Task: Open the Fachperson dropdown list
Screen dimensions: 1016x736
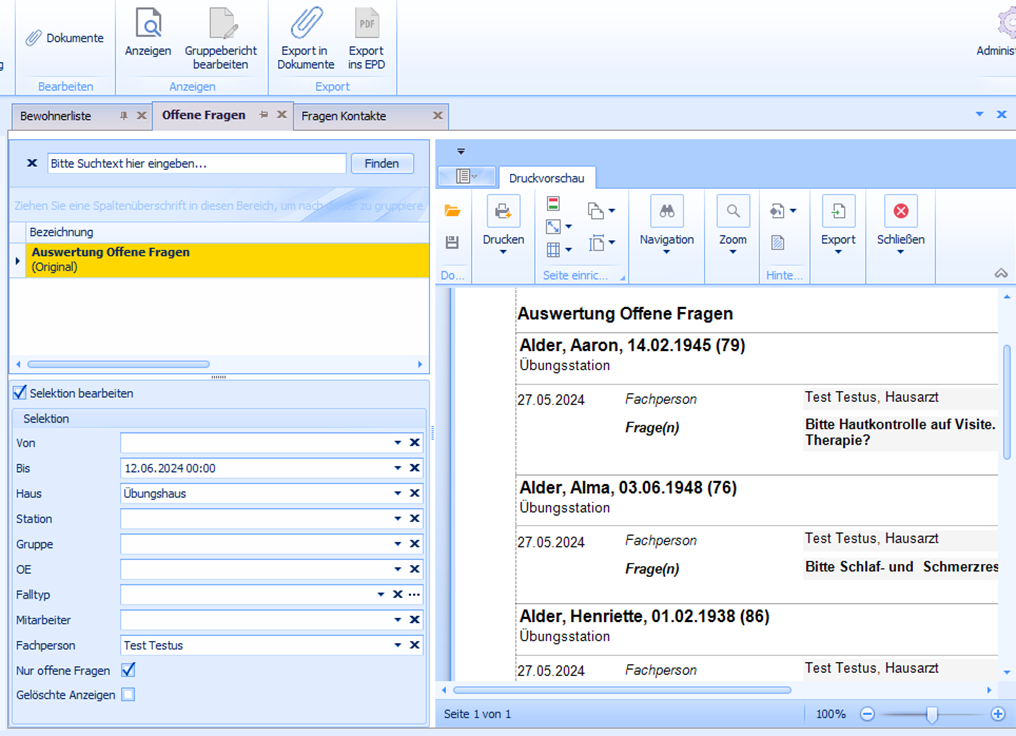Action: click(398, 646)
